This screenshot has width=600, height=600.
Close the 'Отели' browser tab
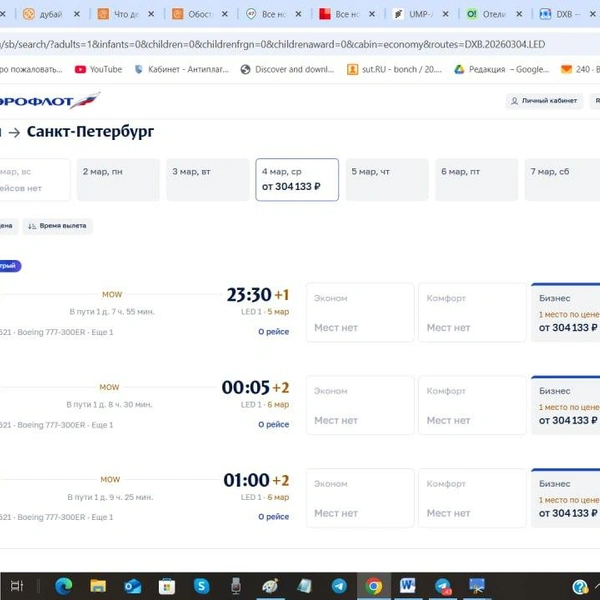(519, 14)
